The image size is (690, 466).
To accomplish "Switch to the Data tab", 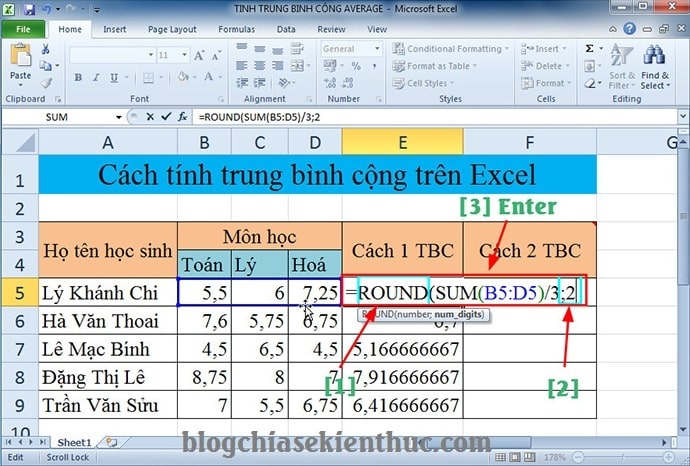I will pos(286,29).
